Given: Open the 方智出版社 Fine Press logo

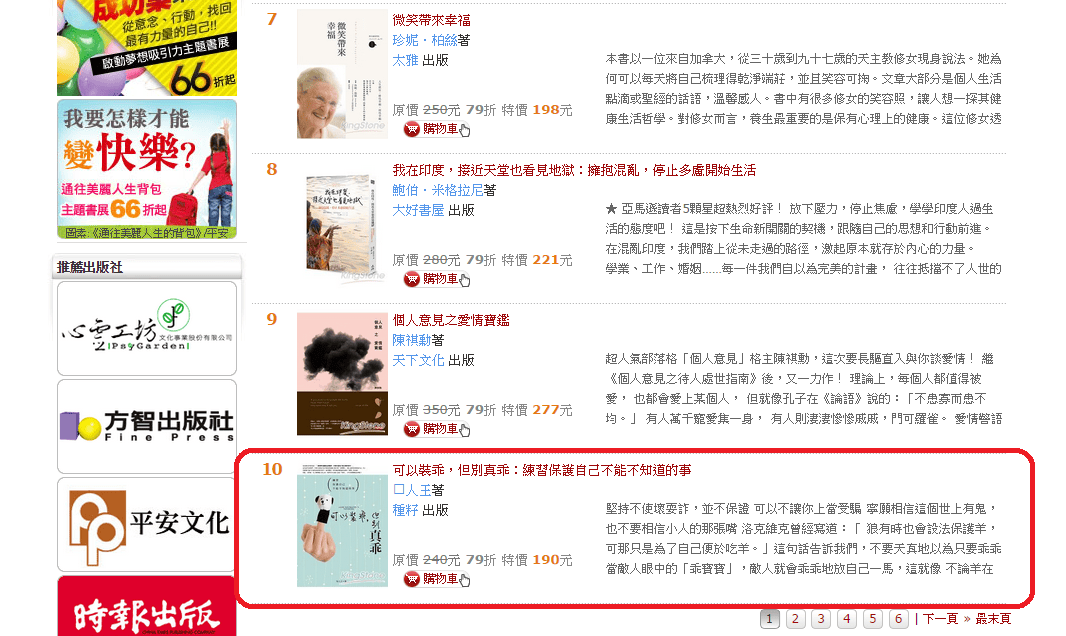Looking at the screenshot, I should pyautogui.click(x=147, y=426).
